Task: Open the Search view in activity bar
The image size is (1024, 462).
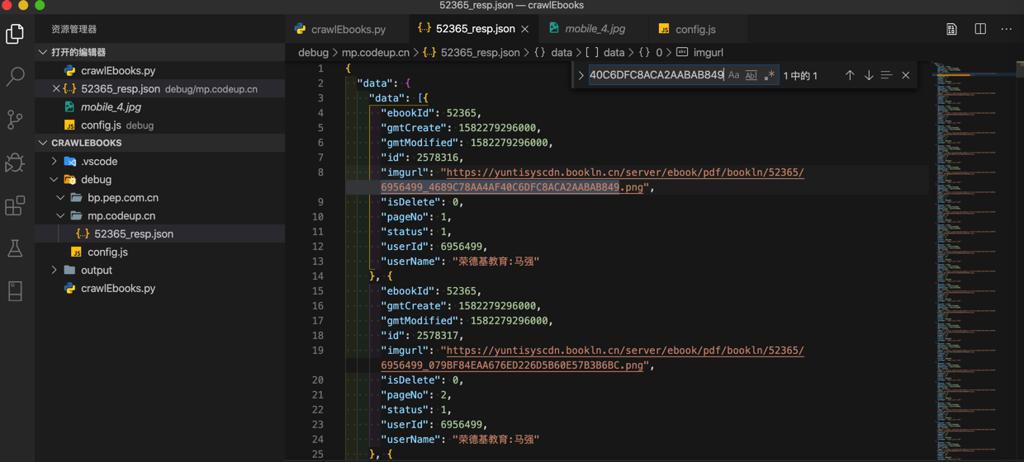Action: click(x=15, y=76)
